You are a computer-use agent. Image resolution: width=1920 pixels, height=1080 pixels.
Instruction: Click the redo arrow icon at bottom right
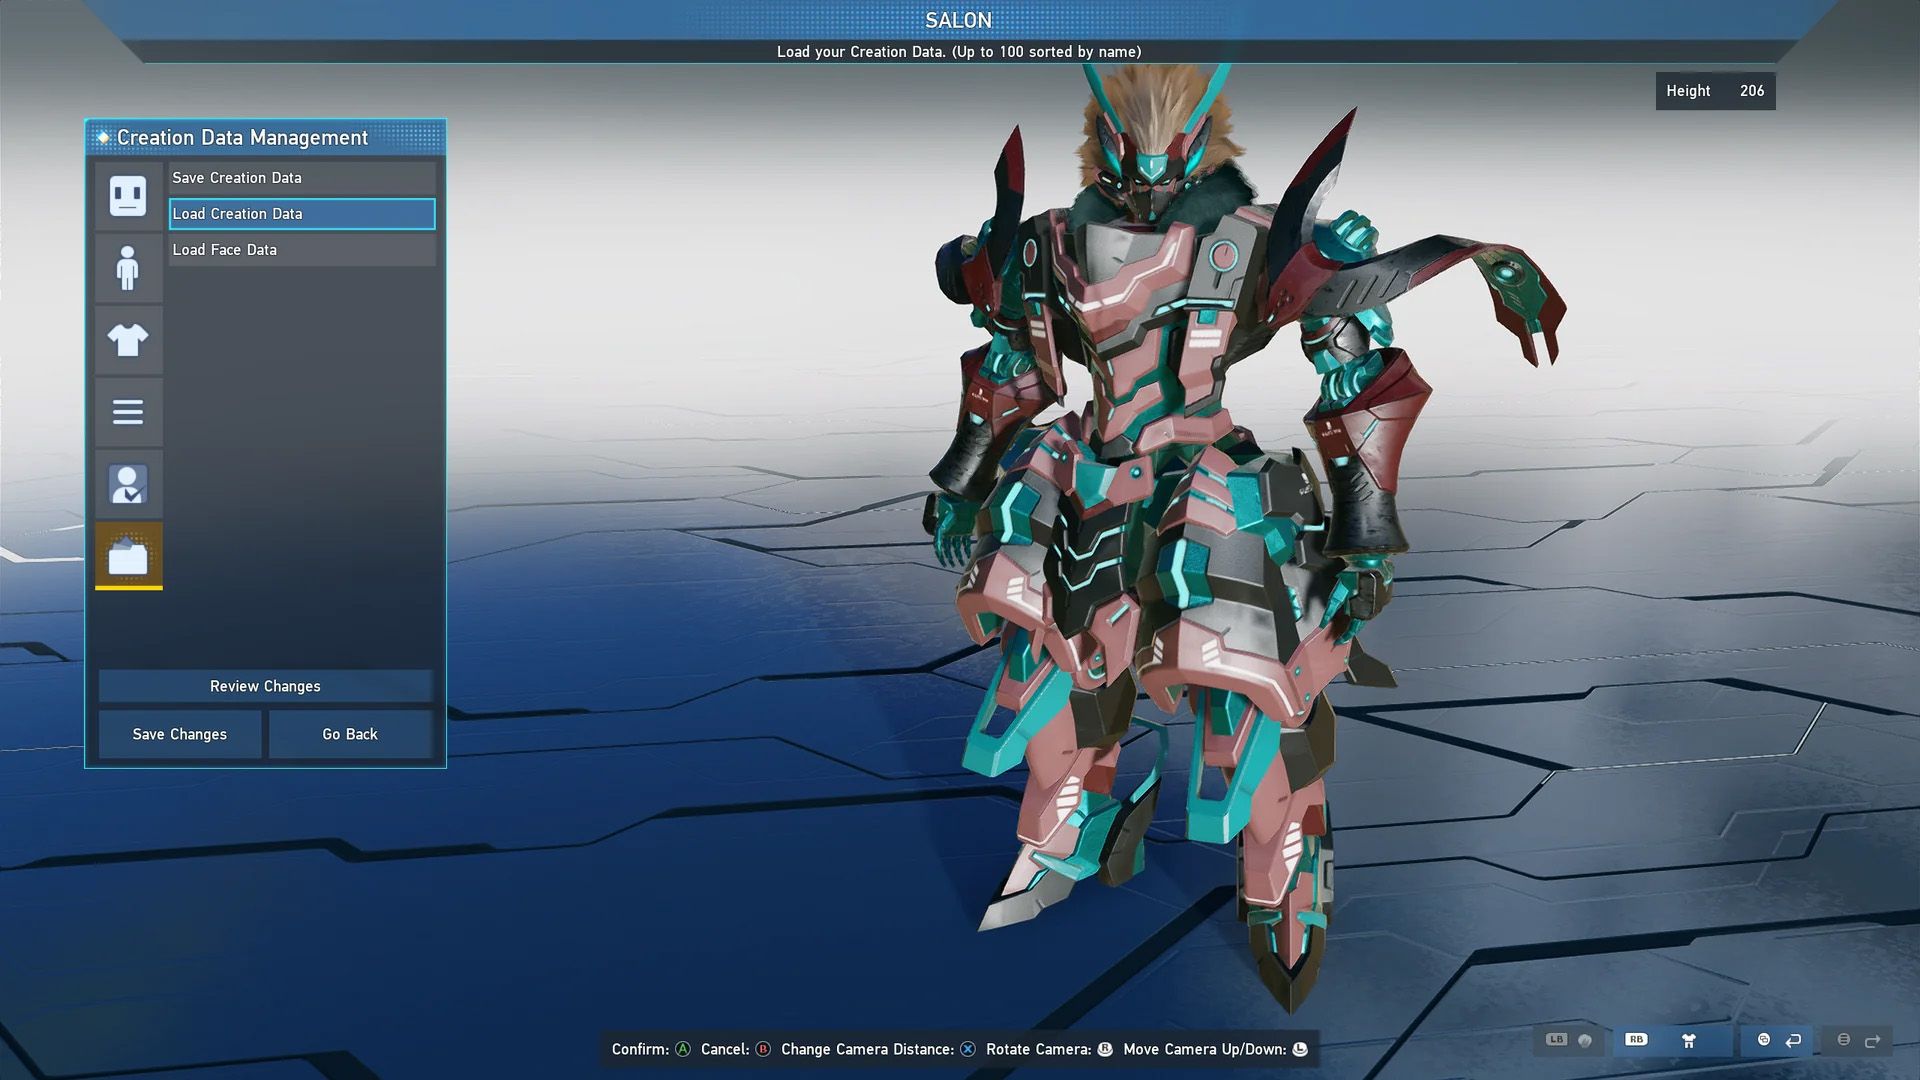pos(1873,1040)
